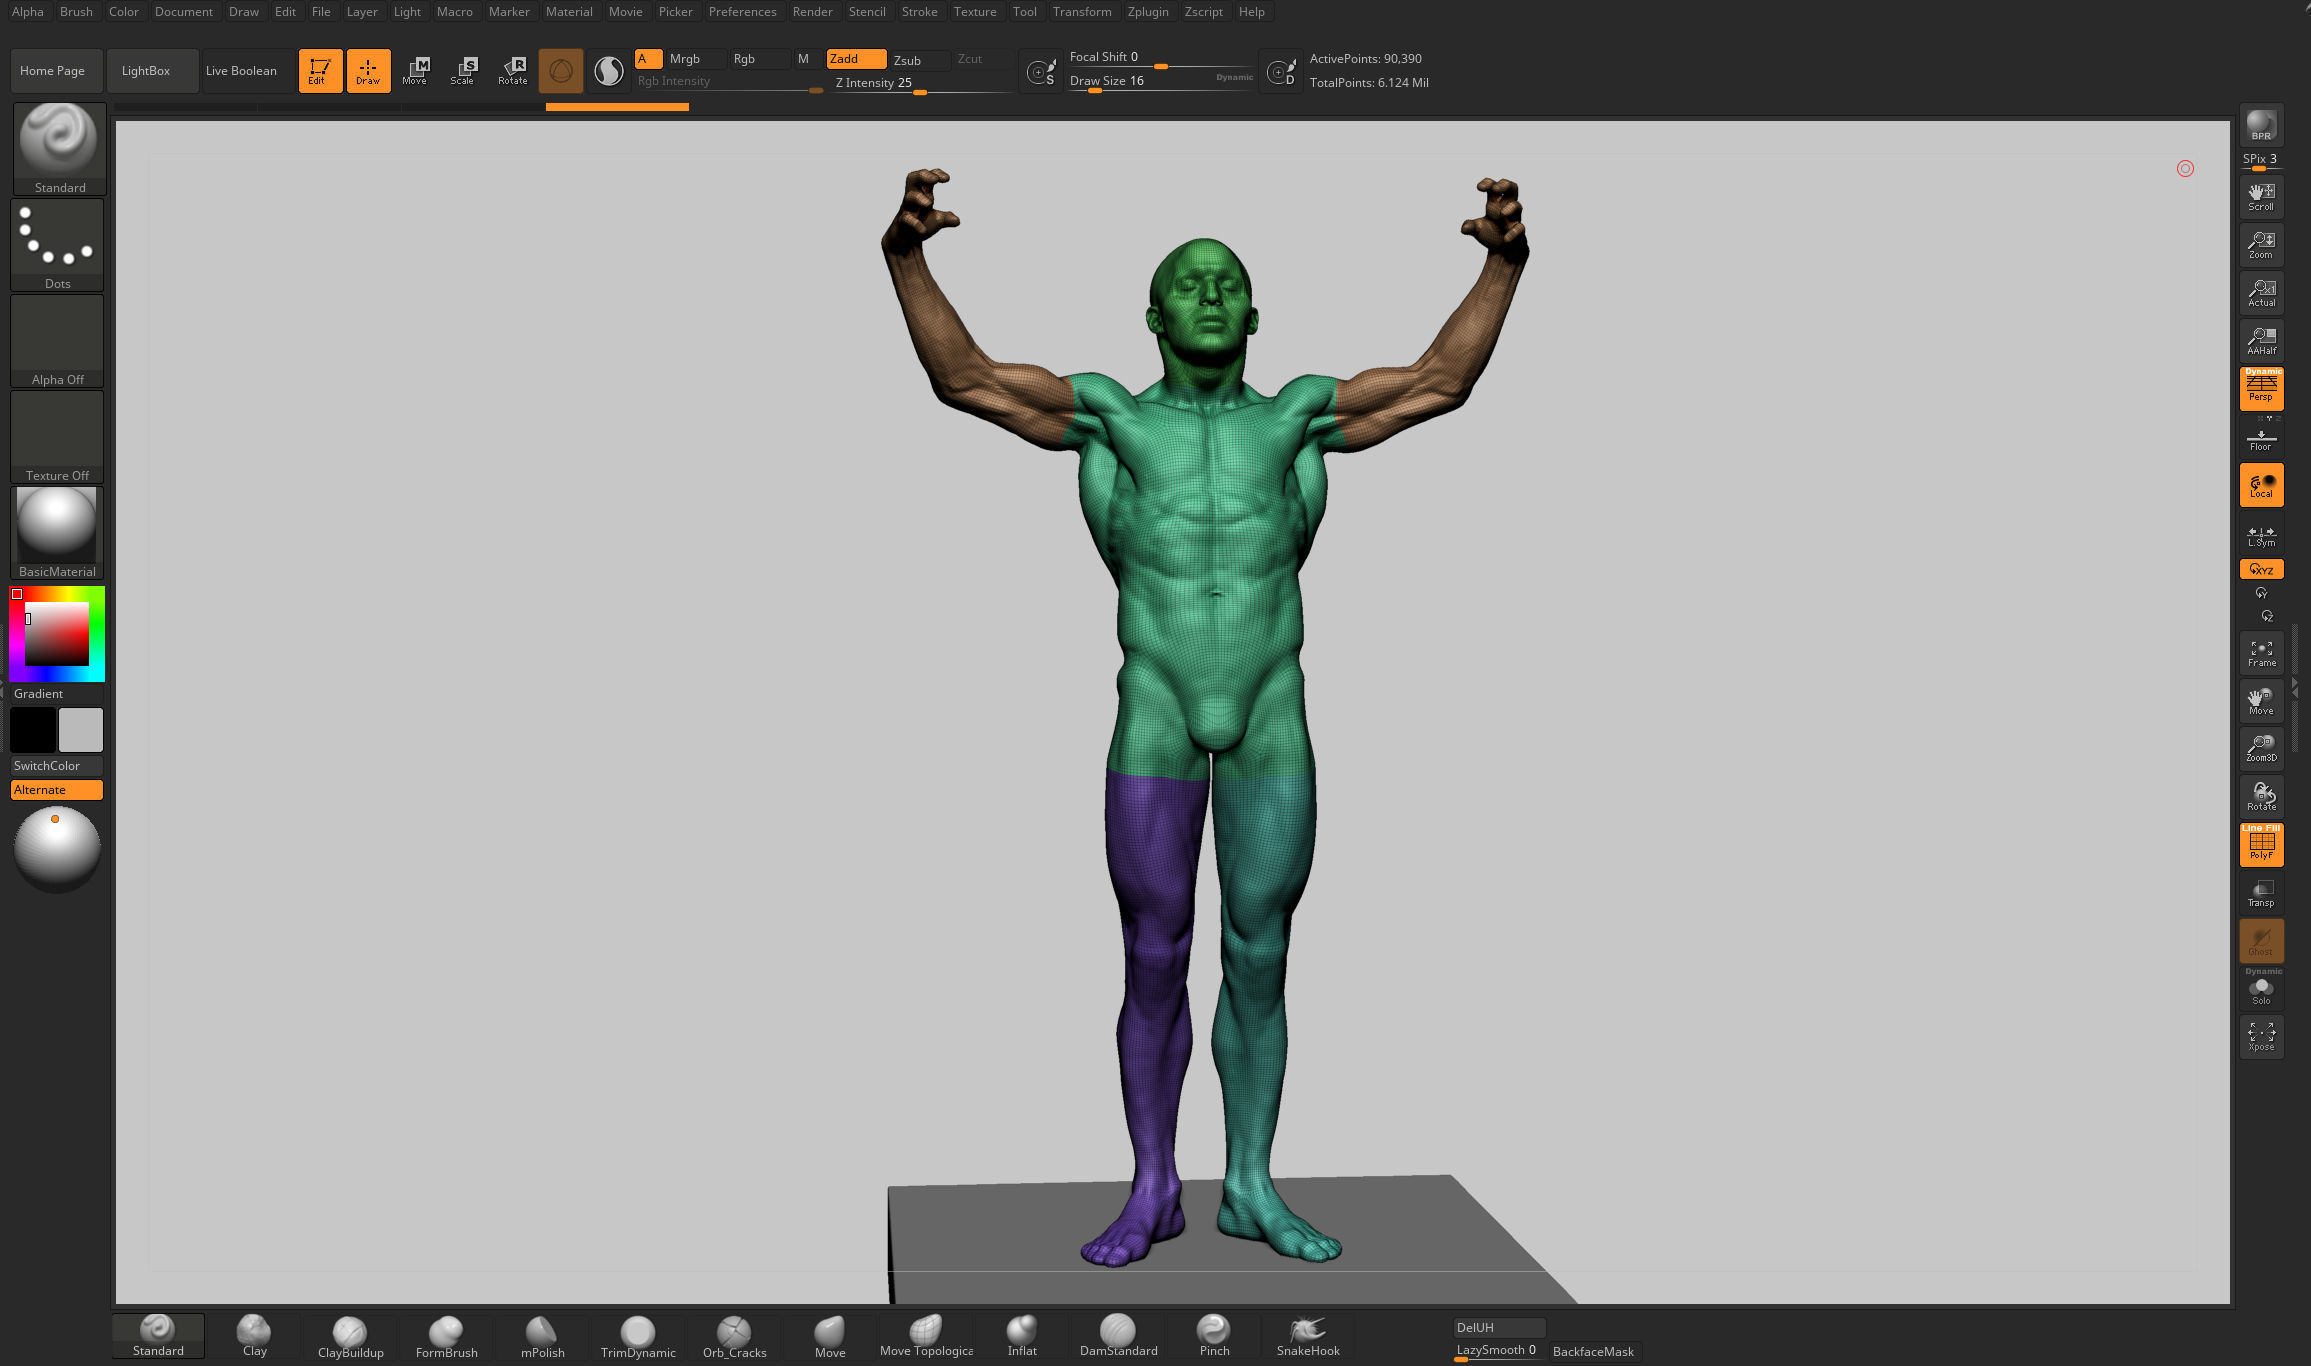Toggle PolyF polyframe display
This screenshot has height=1366, width=2311.
pos(2261,845)
